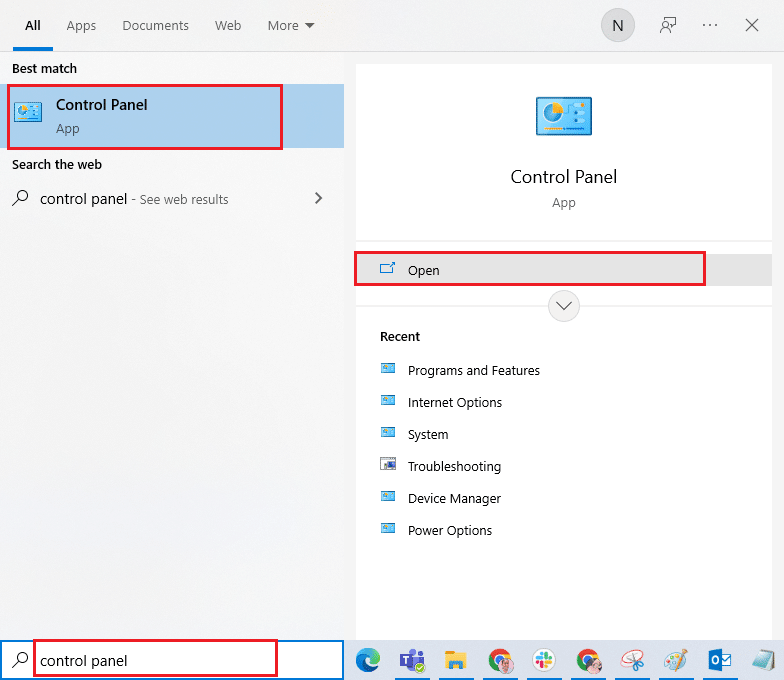784x680 pixels.
Task: Expand web results arrow for control panel
Action: tap(318, 199)
